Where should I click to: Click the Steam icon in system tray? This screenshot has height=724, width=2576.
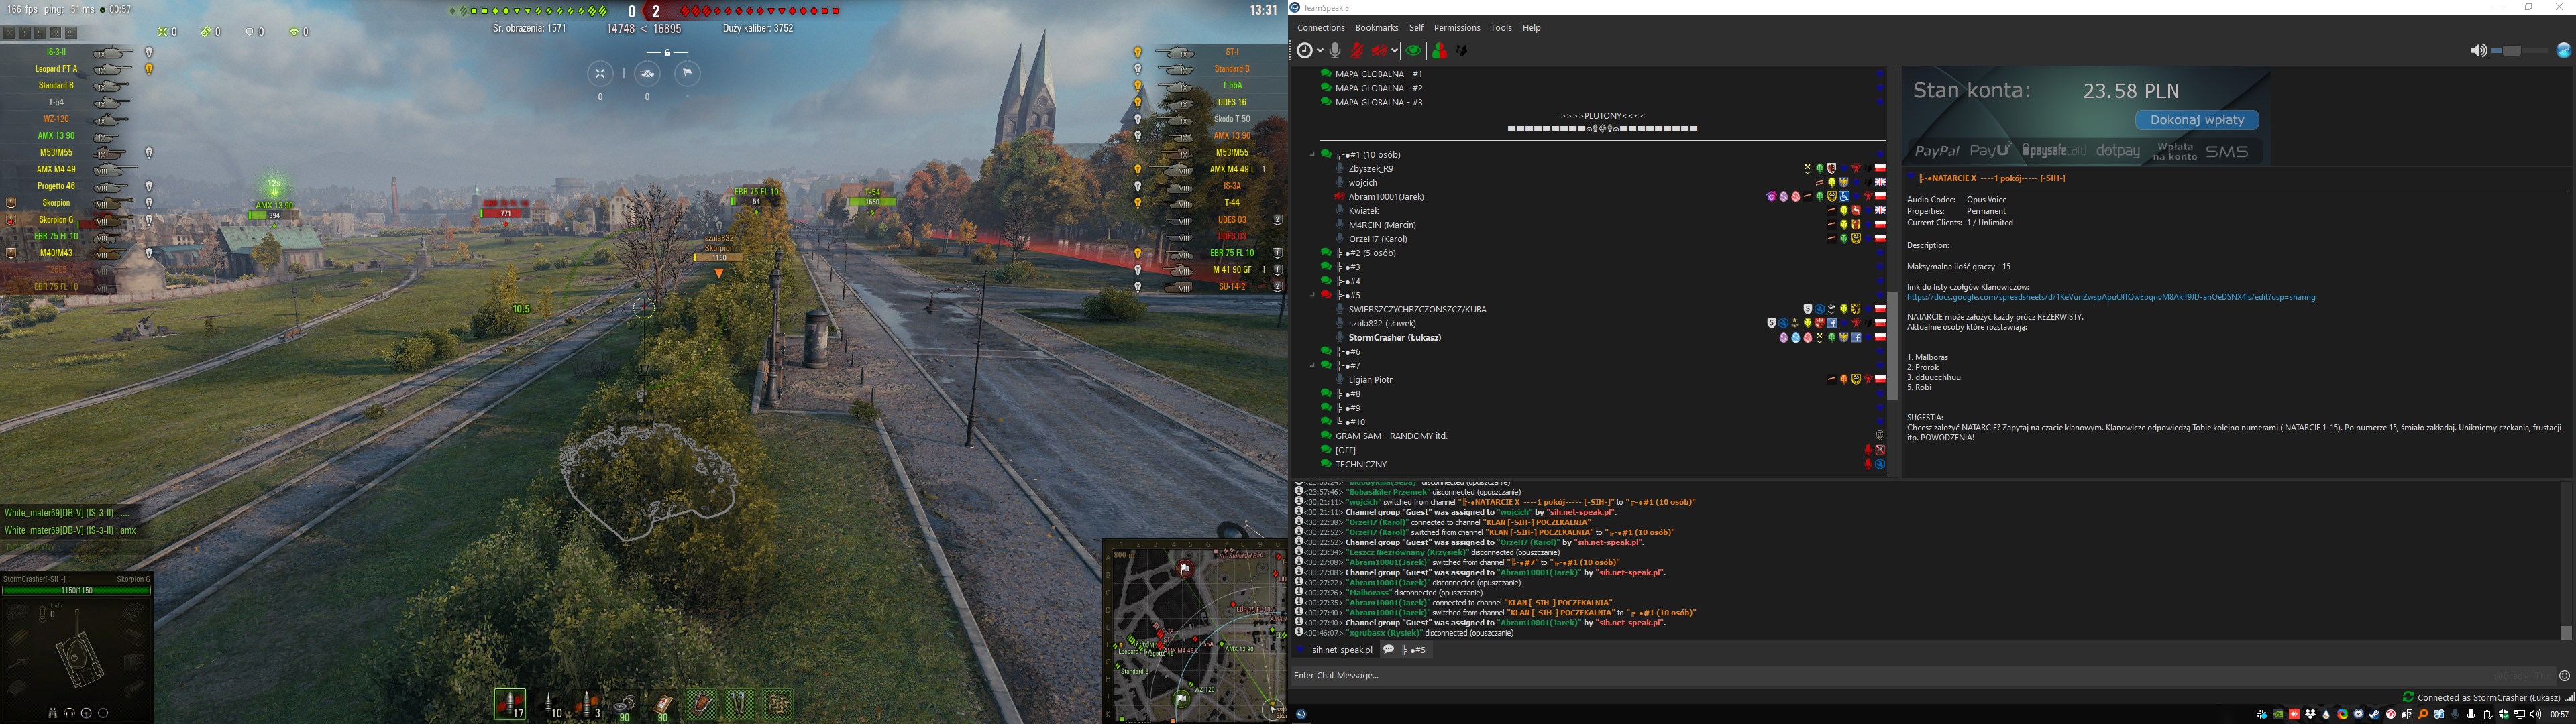coord(2374,714)
